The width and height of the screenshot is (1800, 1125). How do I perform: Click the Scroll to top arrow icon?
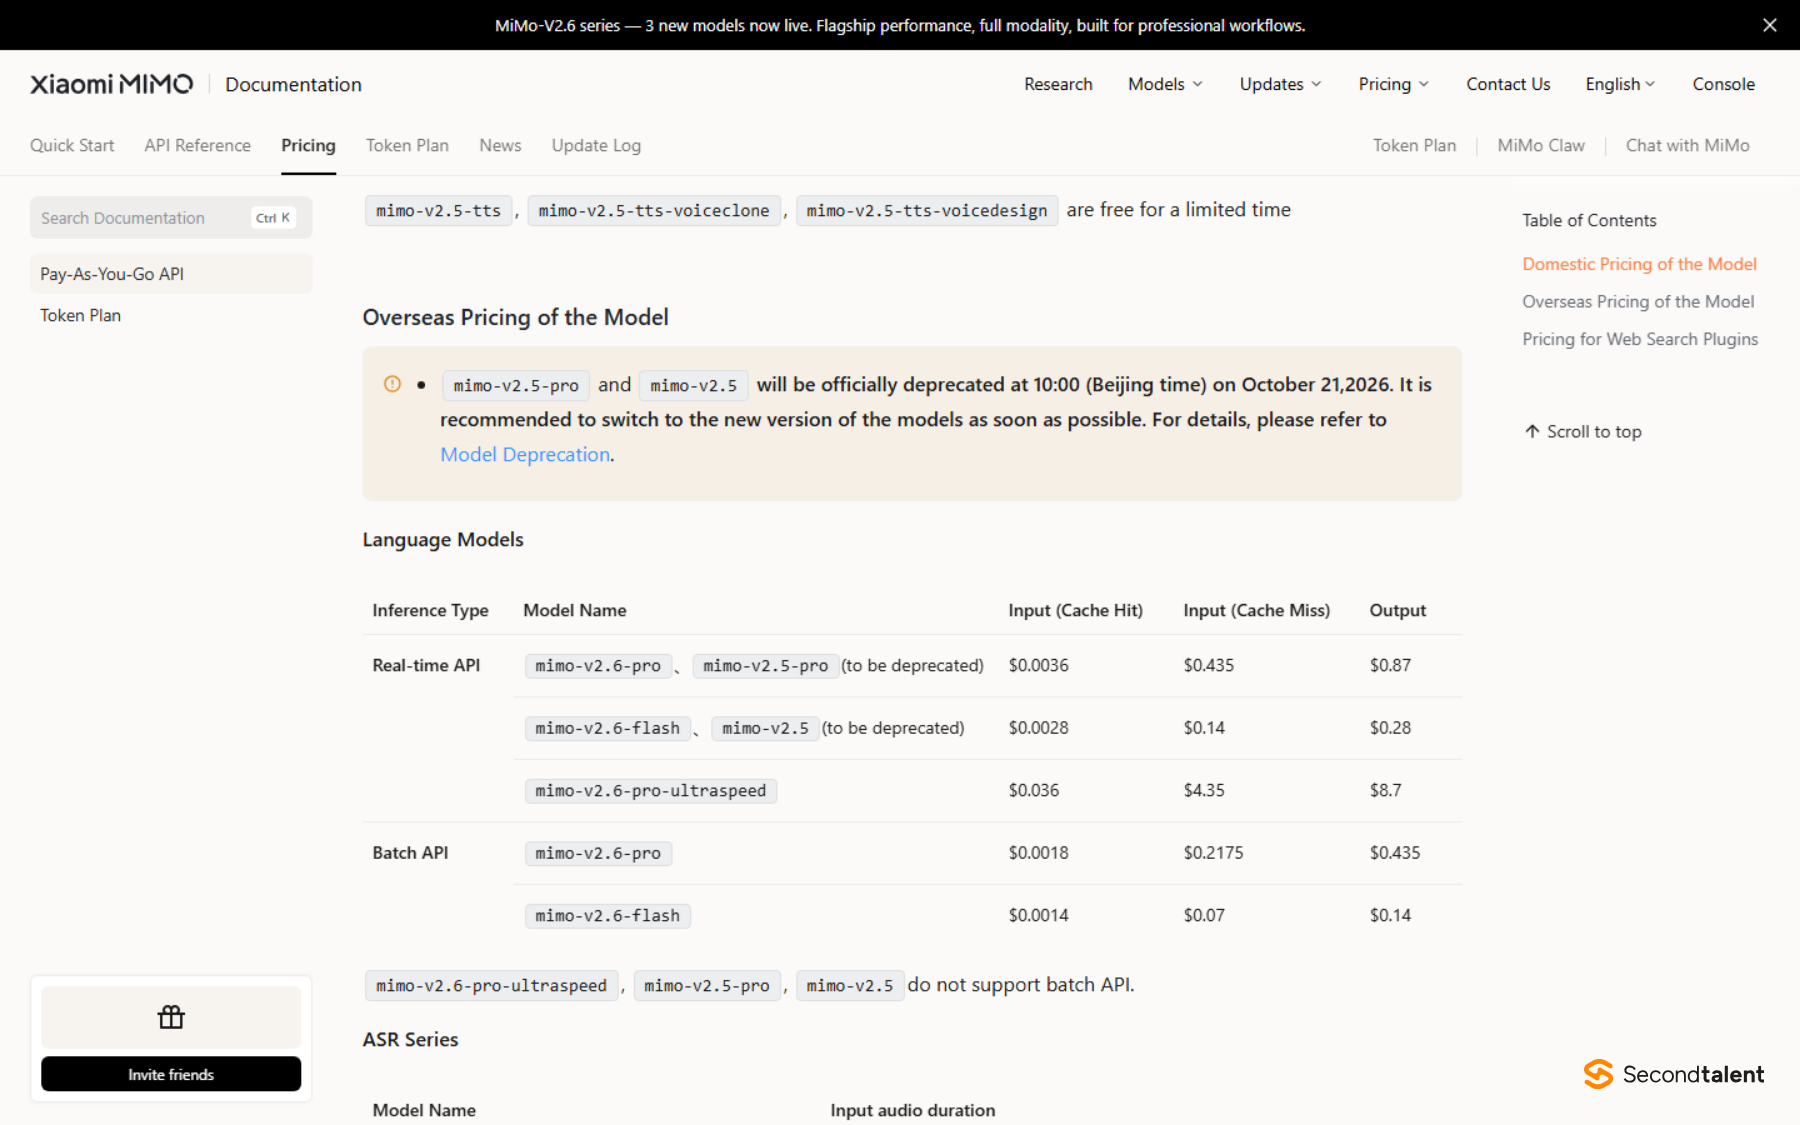1532,431
